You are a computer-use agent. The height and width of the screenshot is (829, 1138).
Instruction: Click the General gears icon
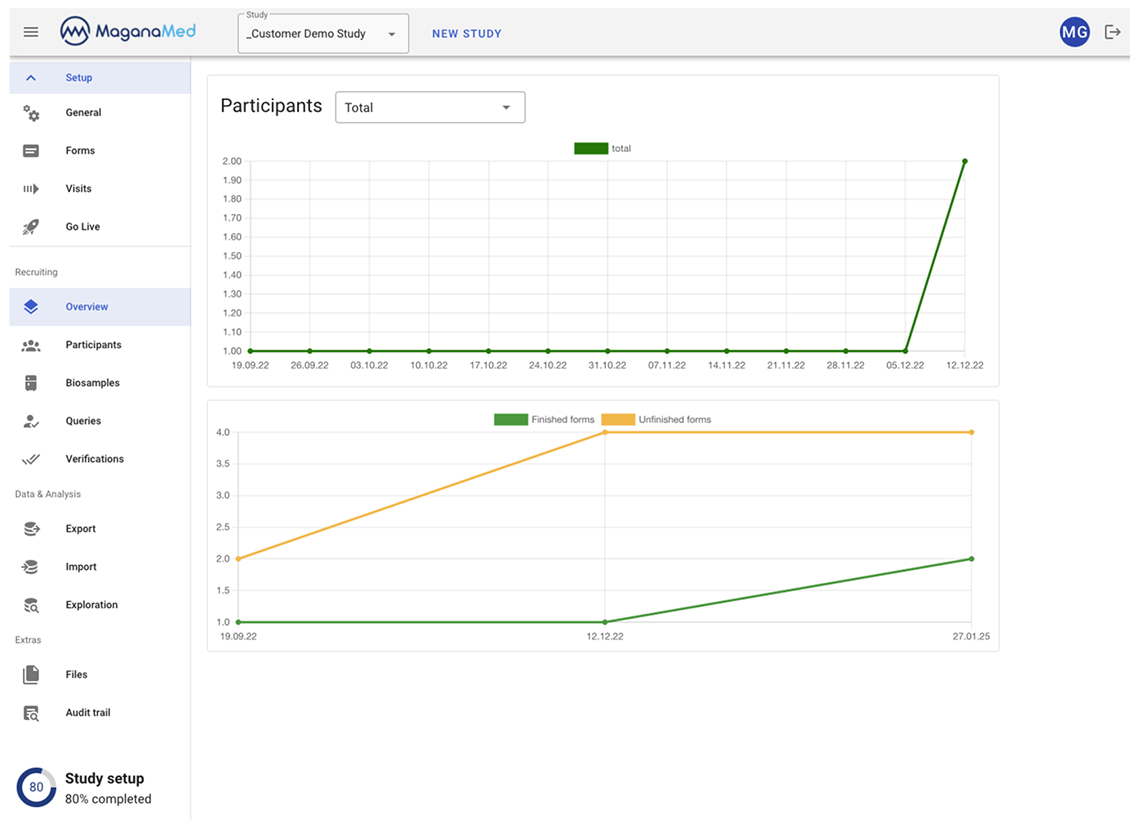click(31, 113)
